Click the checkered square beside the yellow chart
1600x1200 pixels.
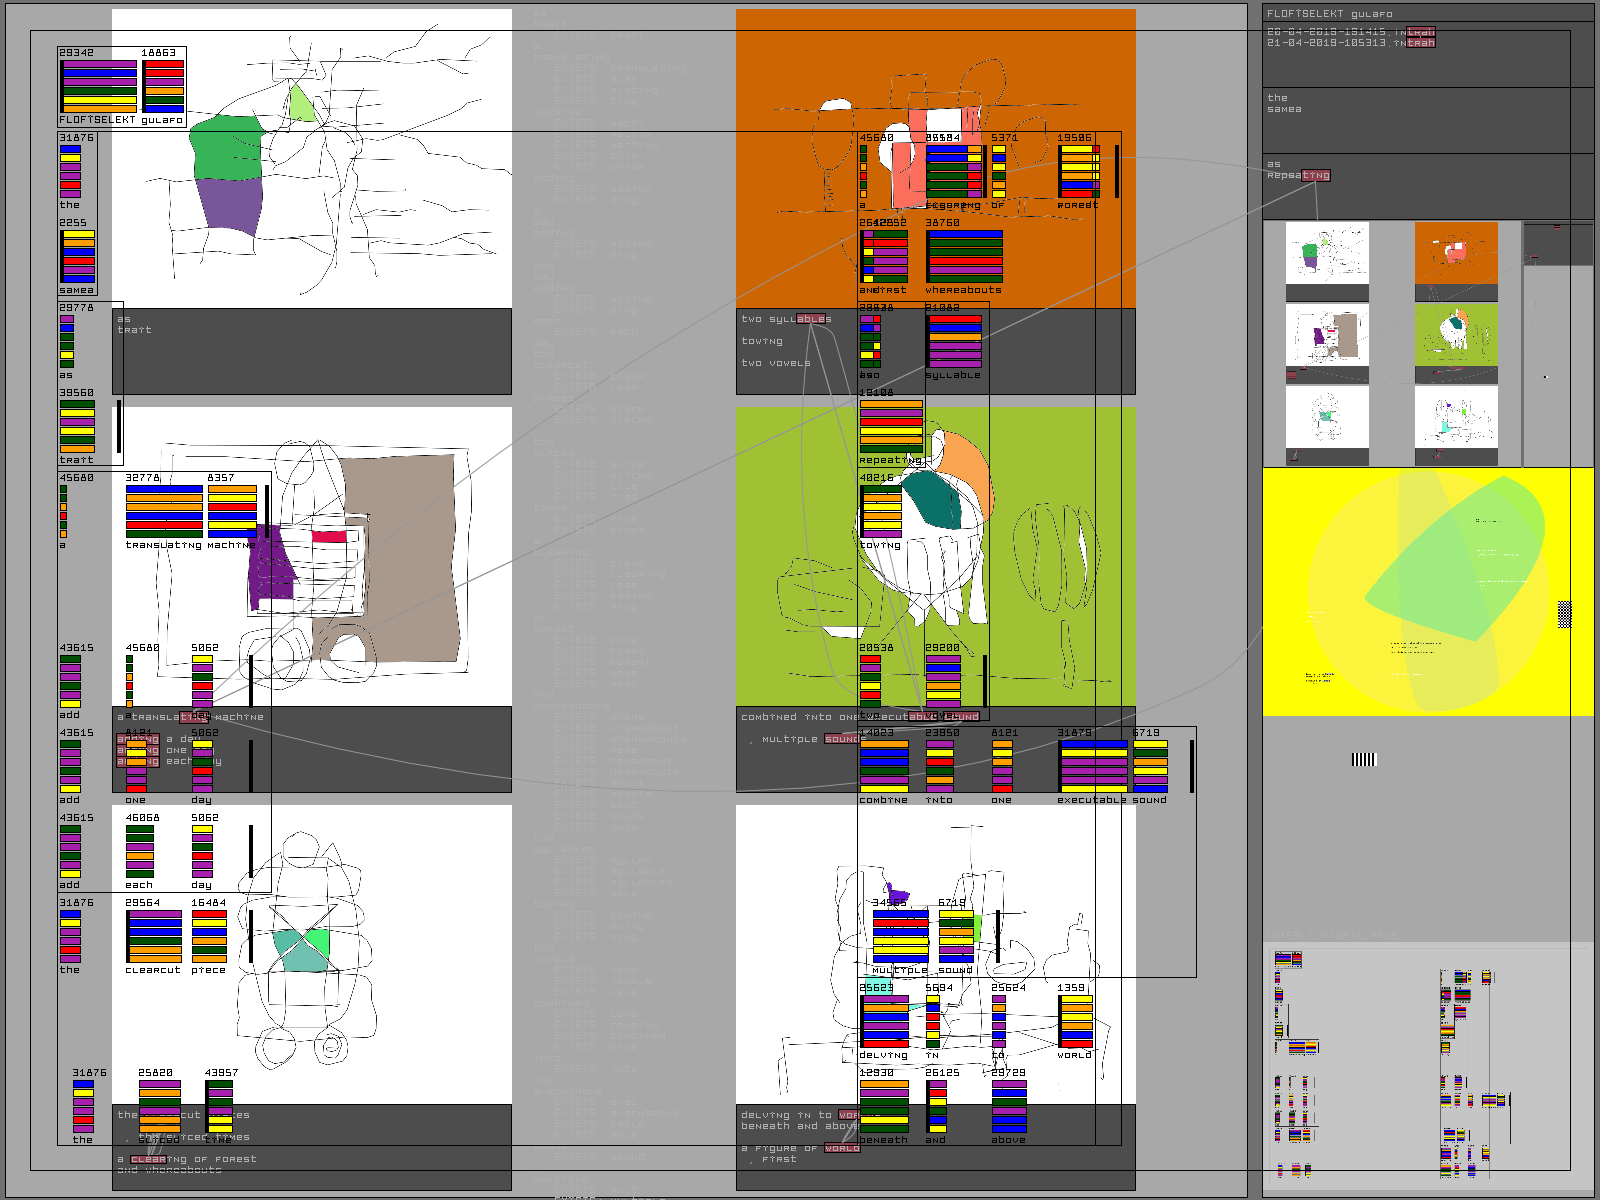click(1564, 614)
